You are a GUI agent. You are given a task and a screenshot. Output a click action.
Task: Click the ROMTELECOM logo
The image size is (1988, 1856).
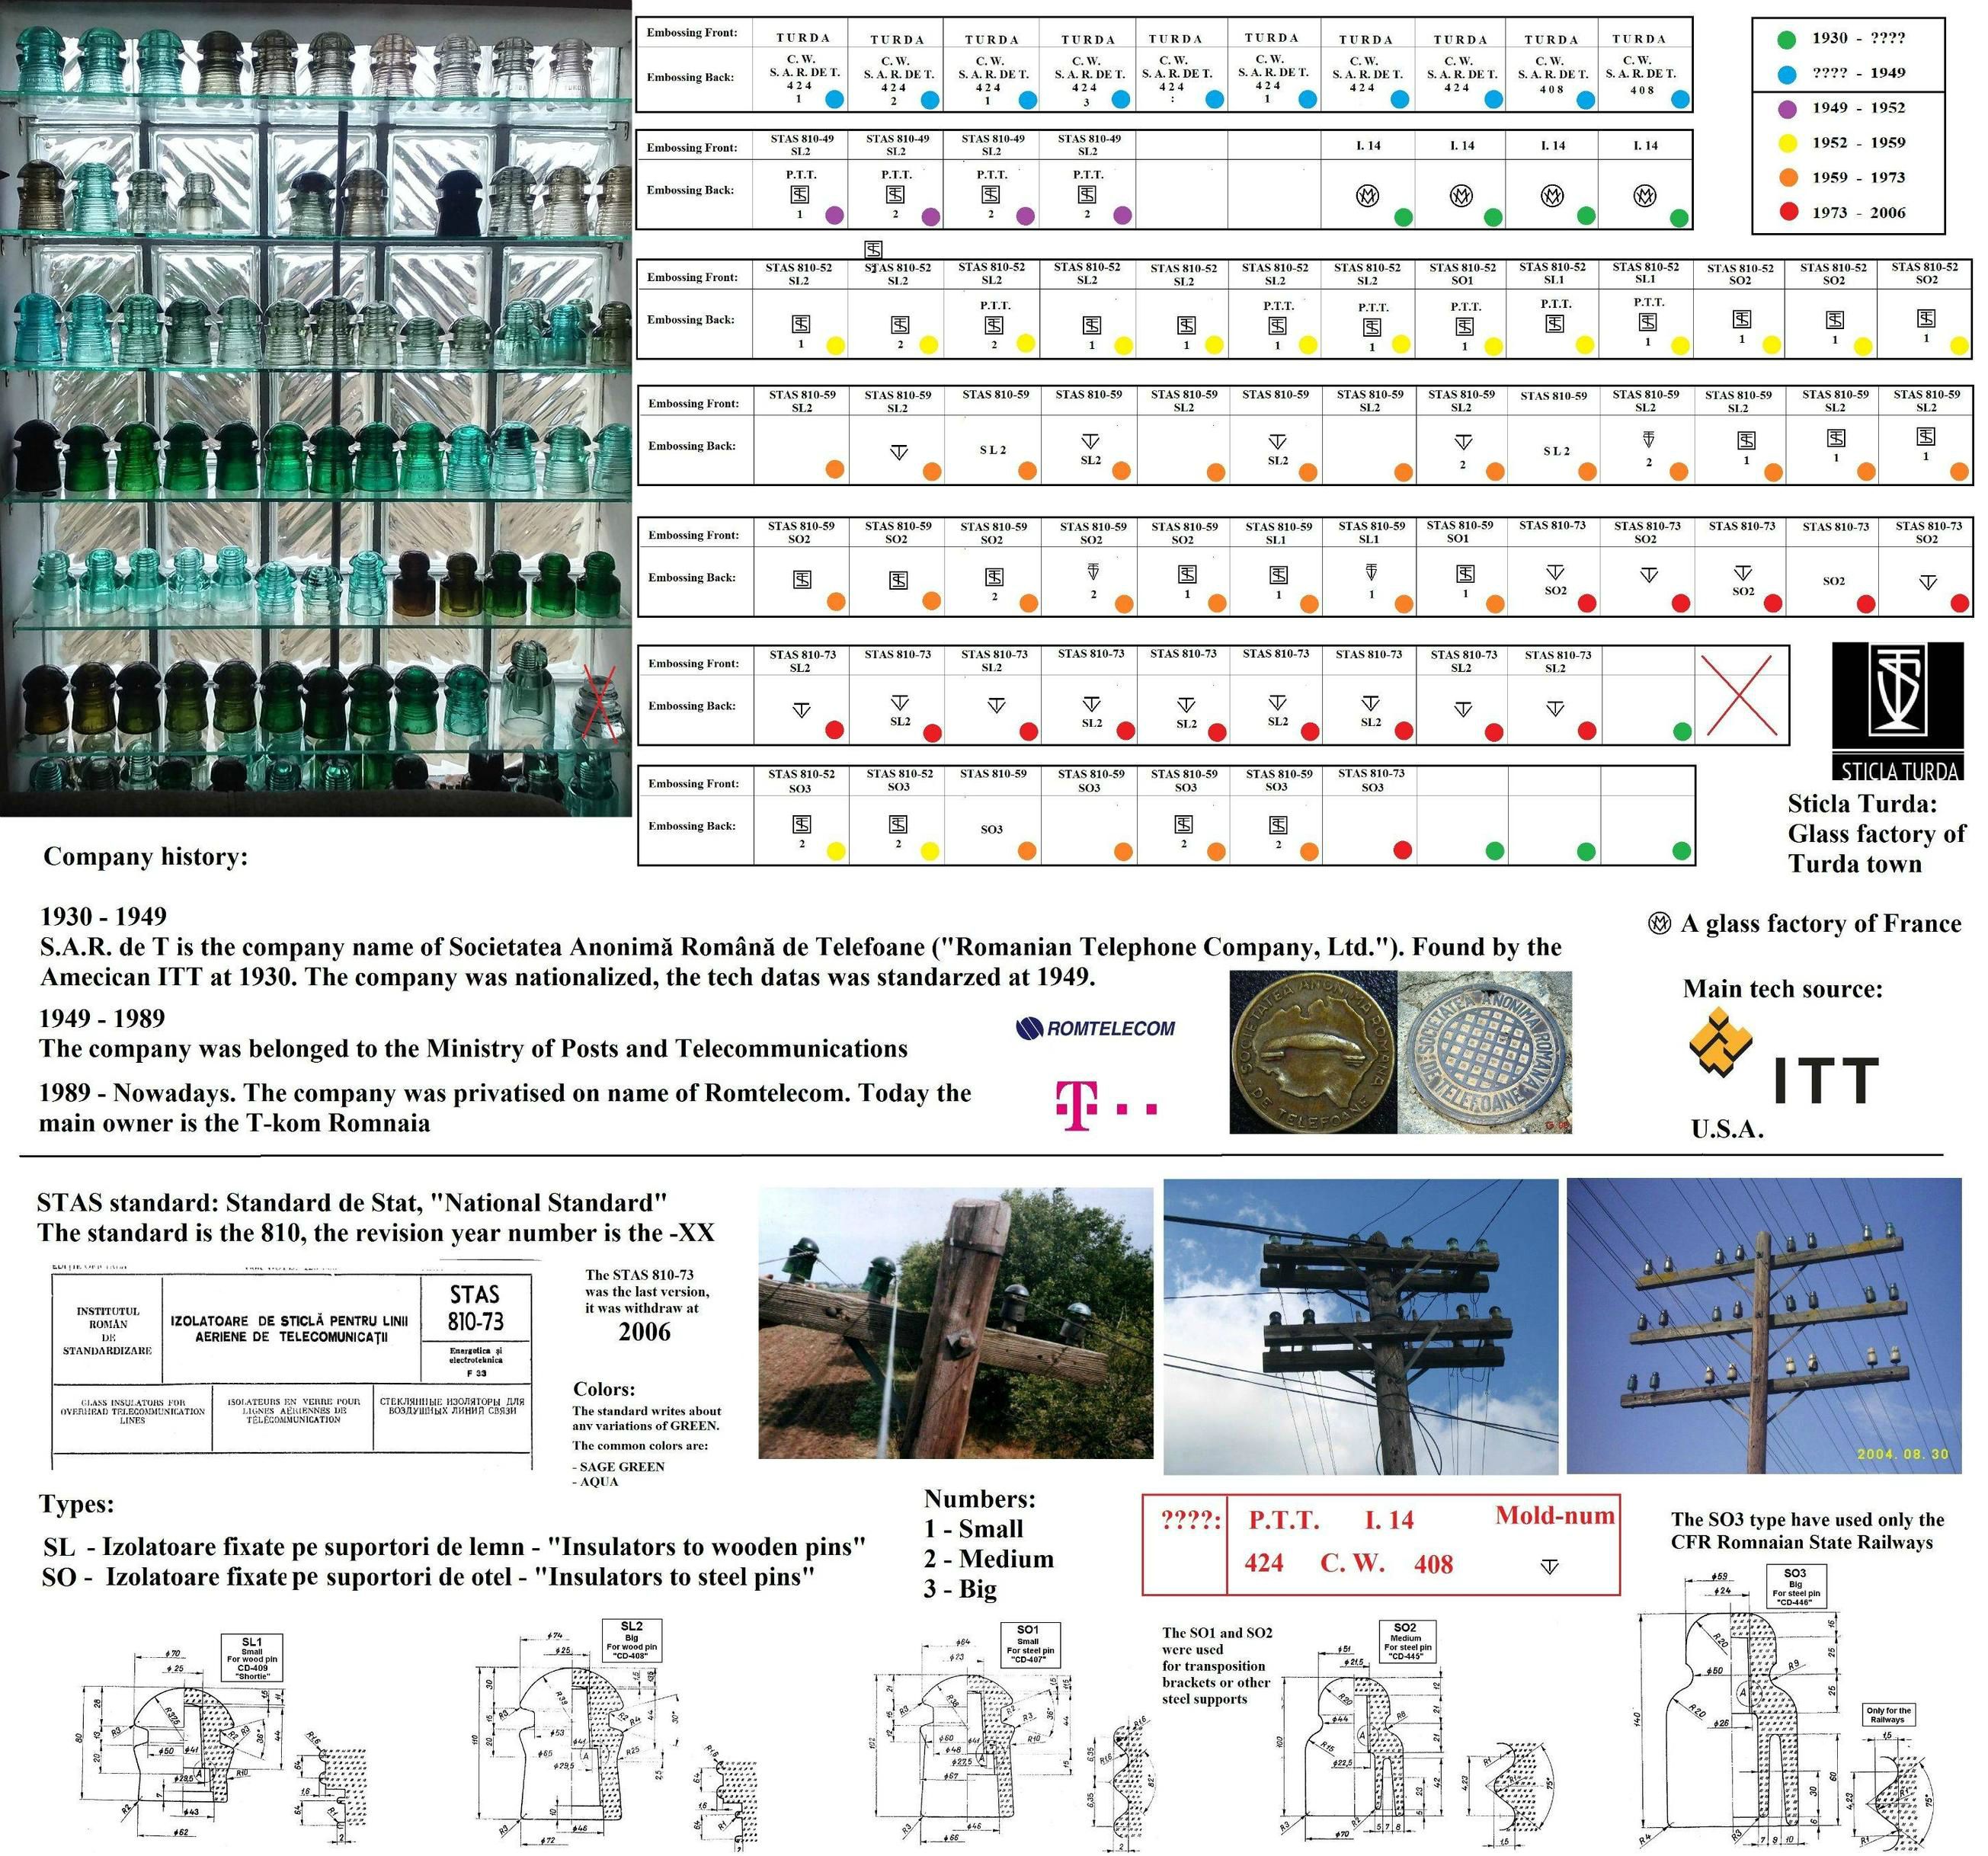[x=1095, y=1028]
